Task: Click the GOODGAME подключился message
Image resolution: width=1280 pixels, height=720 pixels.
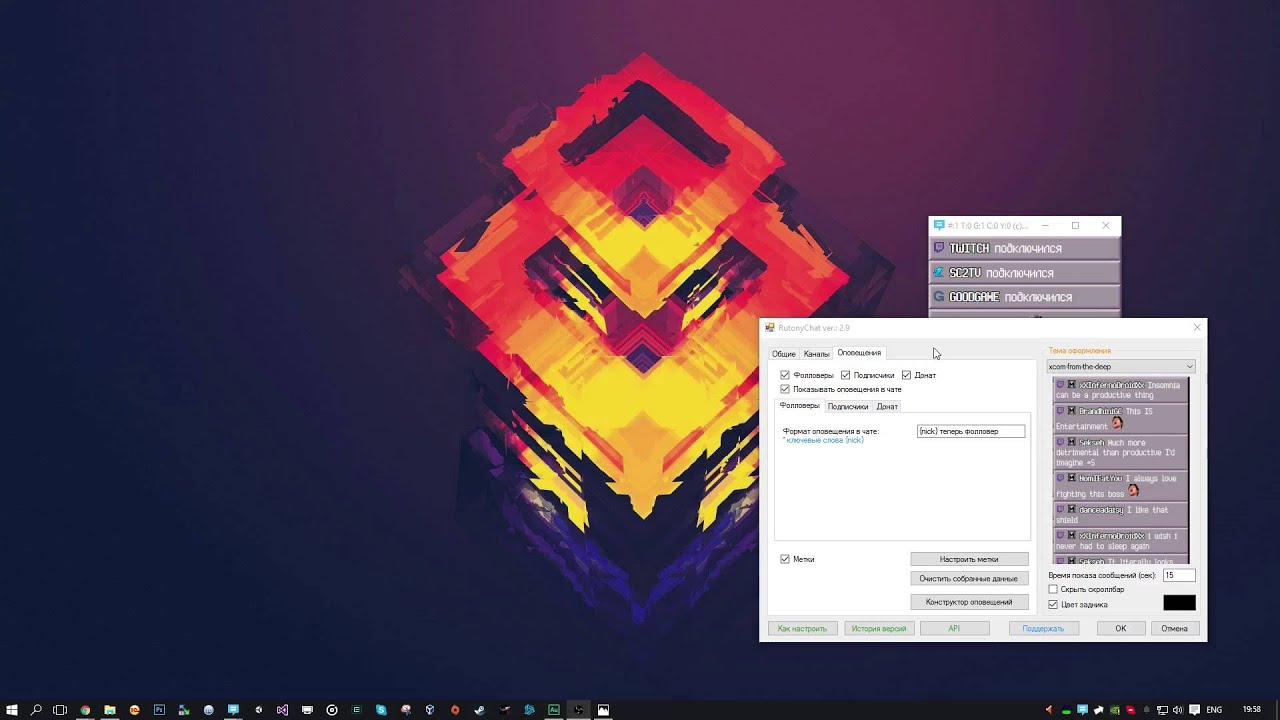Action: point(1024,297)
